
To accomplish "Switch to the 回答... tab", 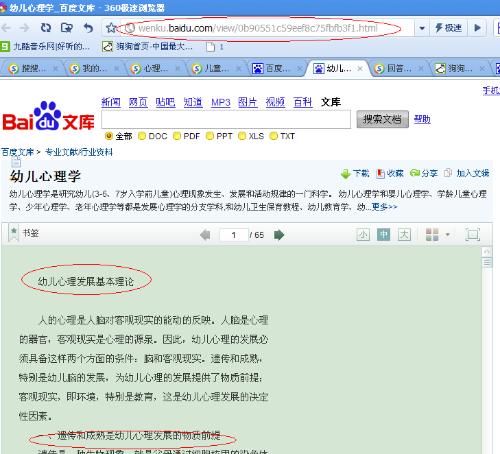I will pos(398,69).
